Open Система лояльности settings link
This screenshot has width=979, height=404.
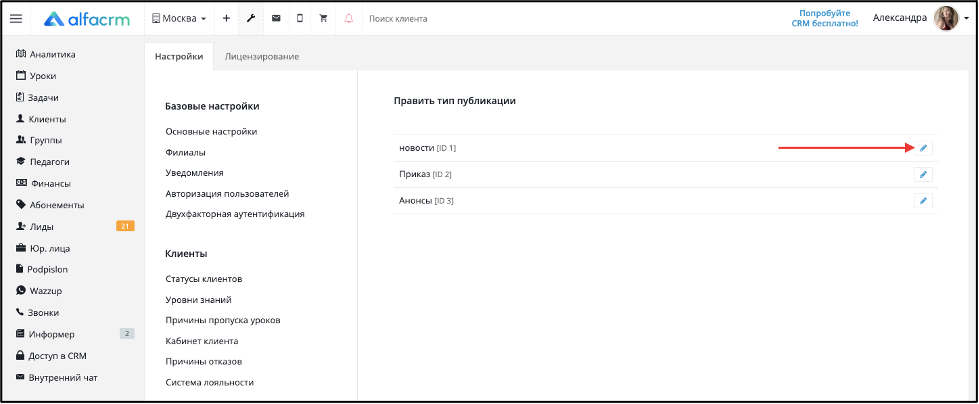coord(209,382)
